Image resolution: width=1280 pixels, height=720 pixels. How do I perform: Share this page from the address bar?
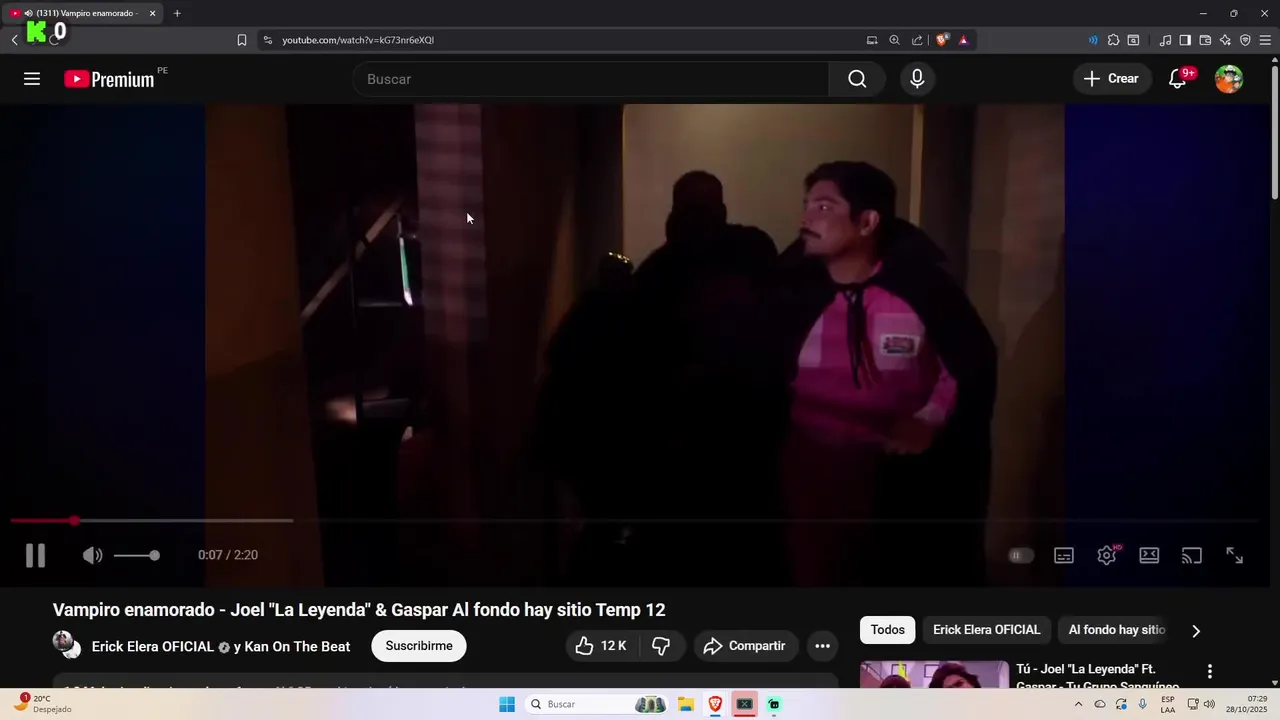click(x=917, y=40)
